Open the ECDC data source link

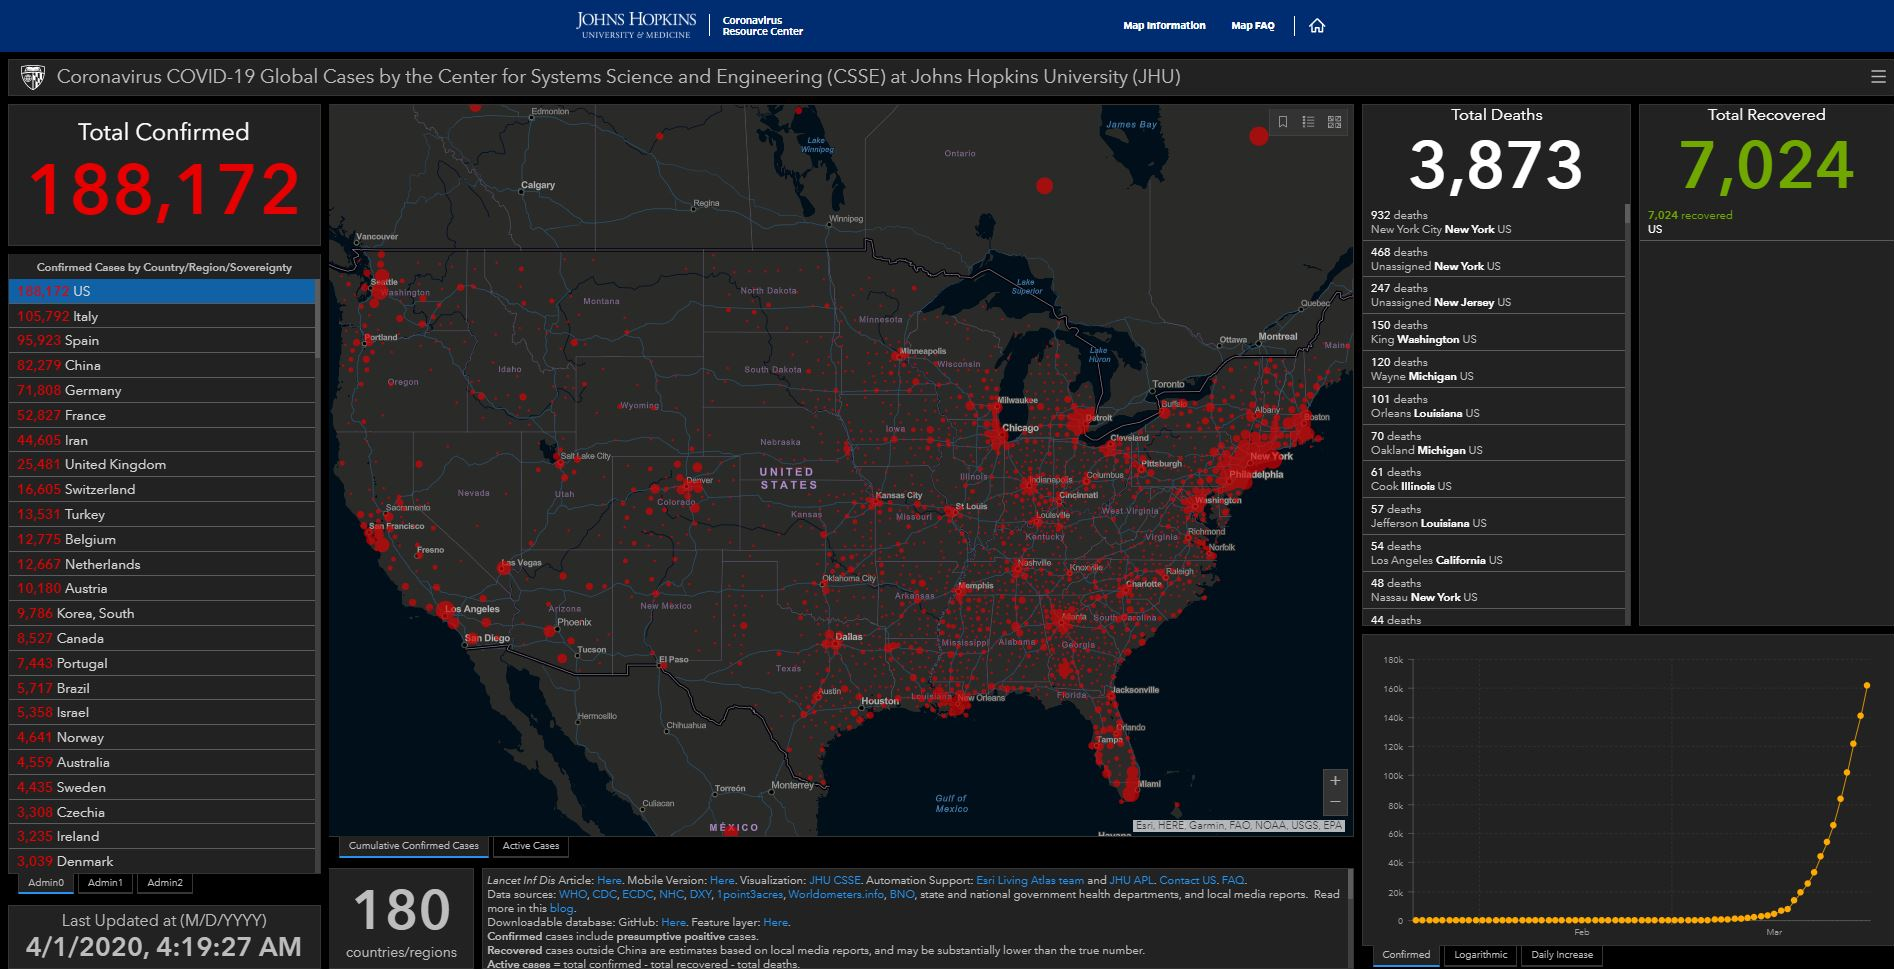(x=638, y=895)
